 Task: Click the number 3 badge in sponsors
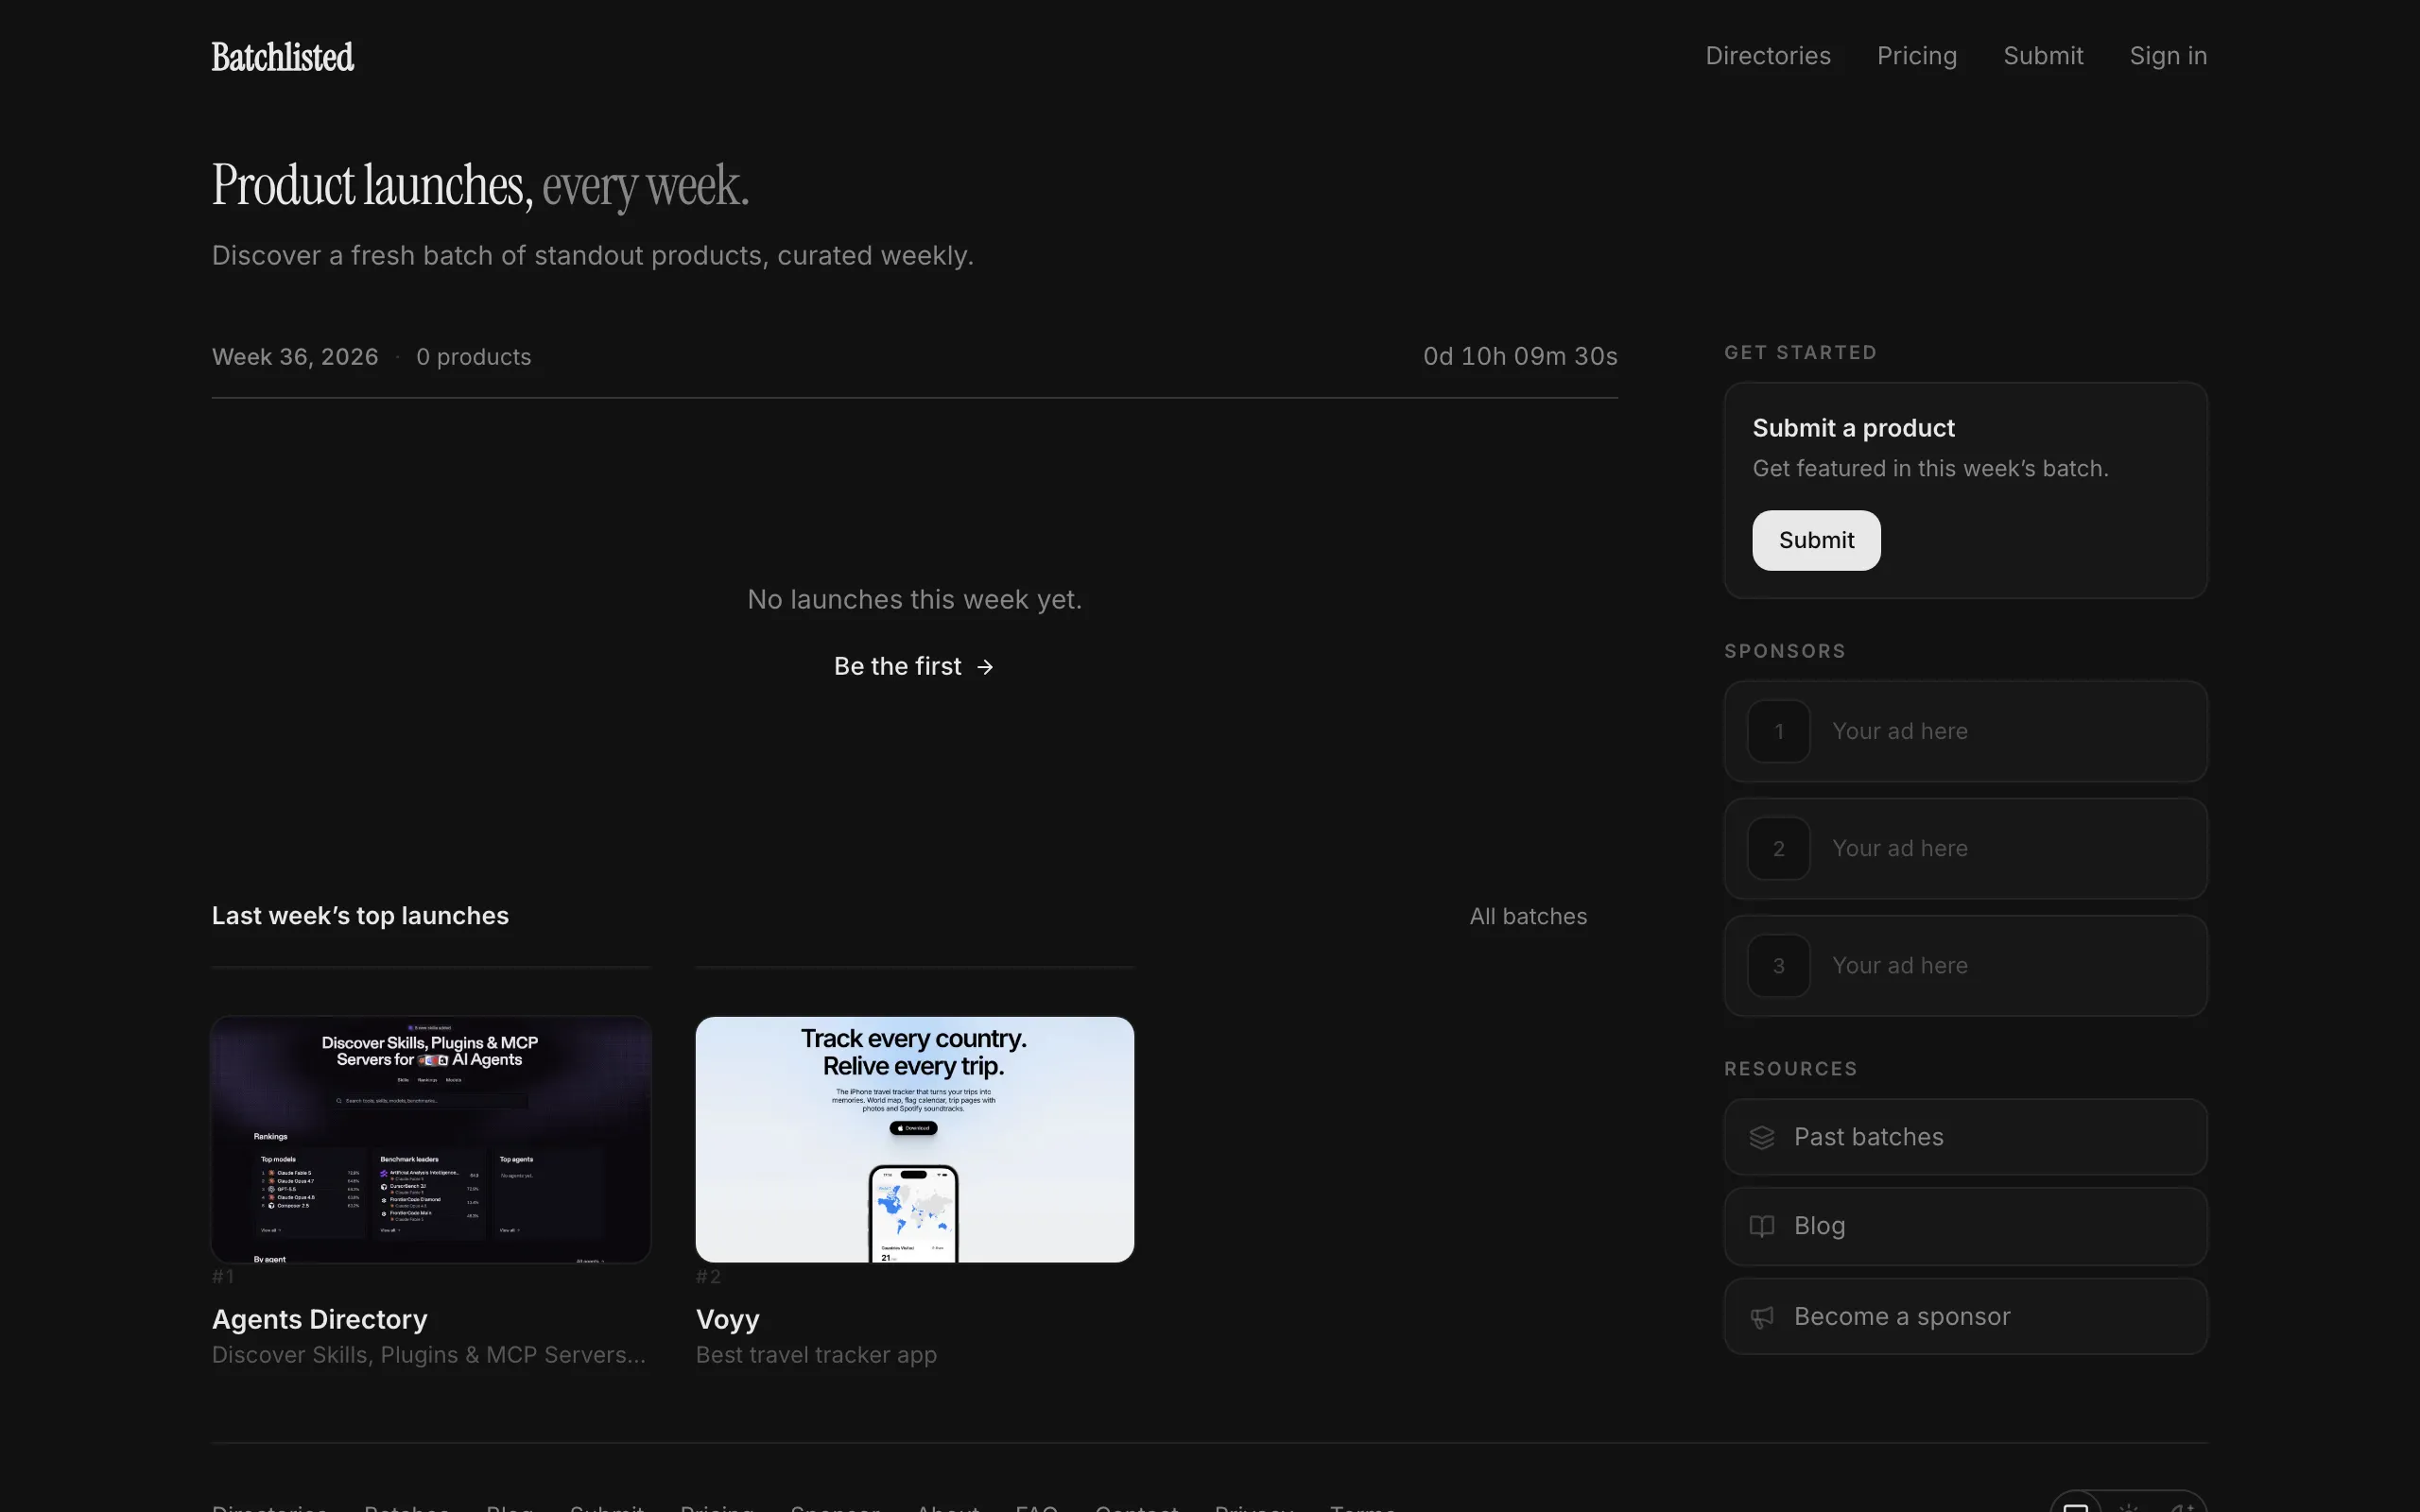[x=1778, y=965]
